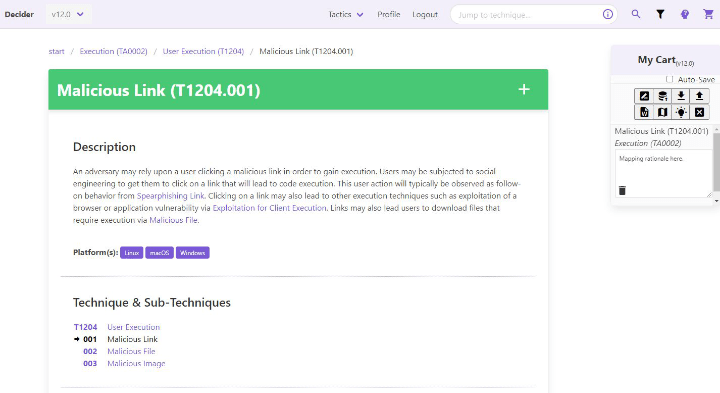This screenshot has height=393, width=720.
Task: Click the Mapping rationale text area
Action: (663, 174)
